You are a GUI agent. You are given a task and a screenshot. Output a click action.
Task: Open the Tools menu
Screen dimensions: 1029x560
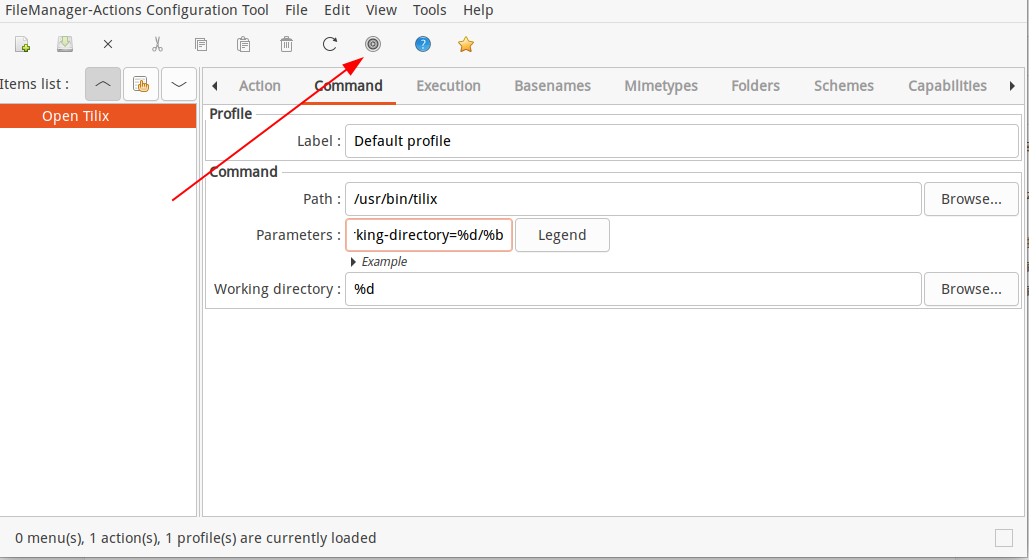pos(430,11)
